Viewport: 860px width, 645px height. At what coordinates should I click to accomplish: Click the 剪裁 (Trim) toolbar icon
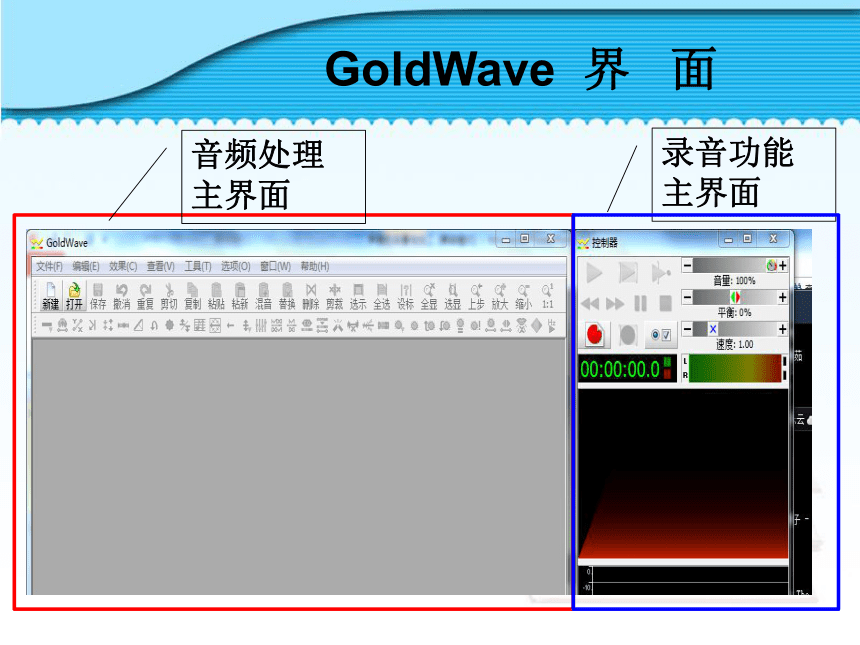[x=335, y=296]
